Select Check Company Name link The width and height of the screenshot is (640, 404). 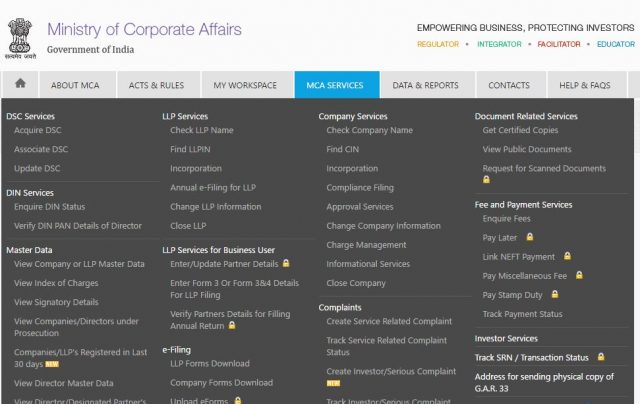(x=369, y=130)
